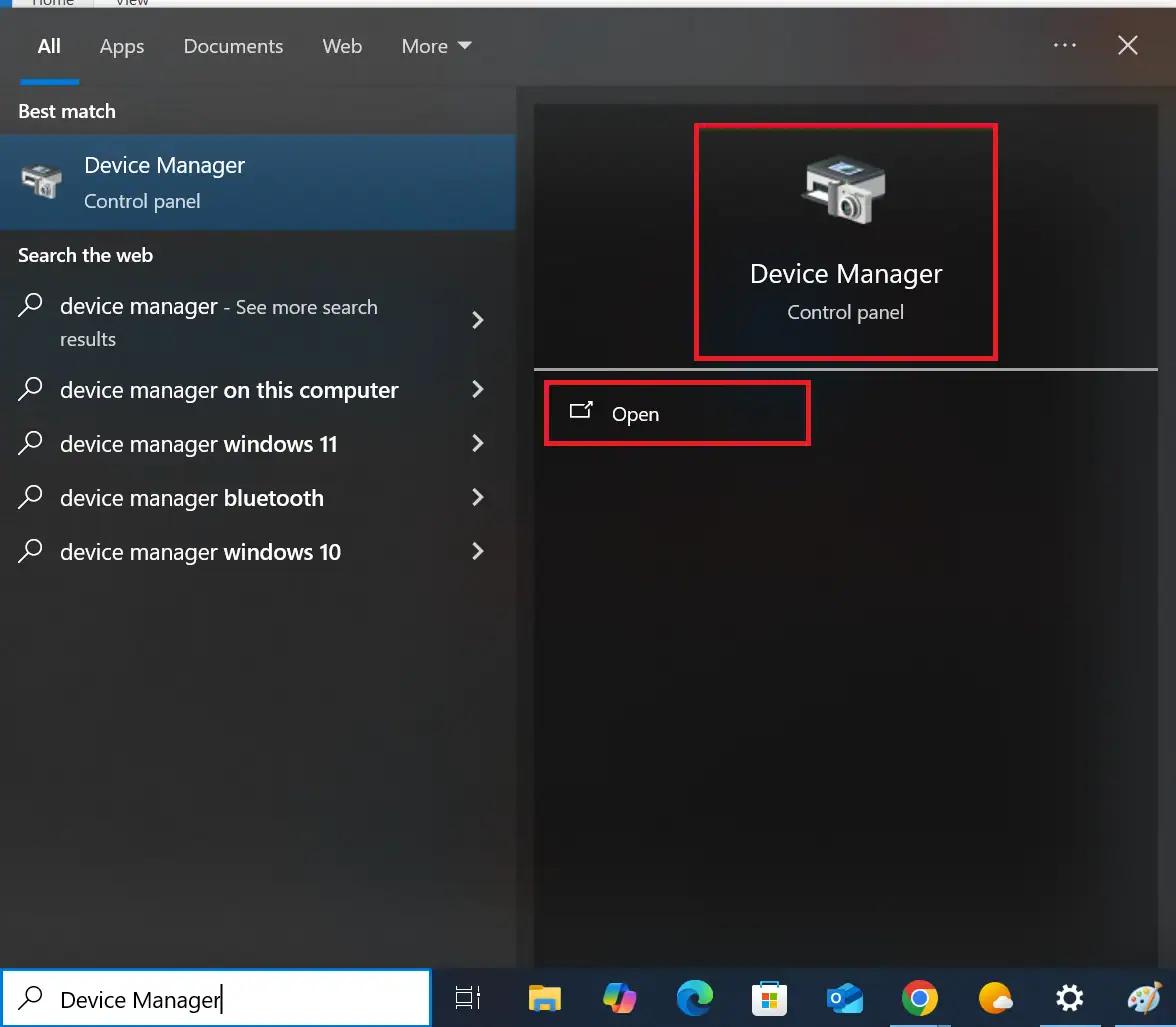Open the three-dots options menu
1176x1027 pixels.
tap(1065, 46)
